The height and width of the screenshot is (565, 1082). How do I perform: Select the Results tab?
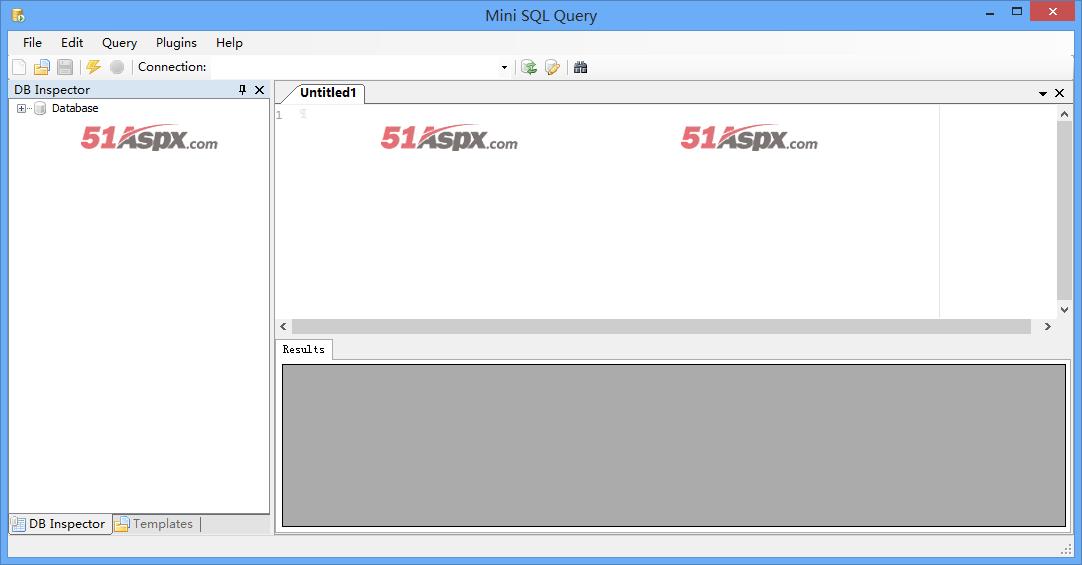tap(304, 349)
